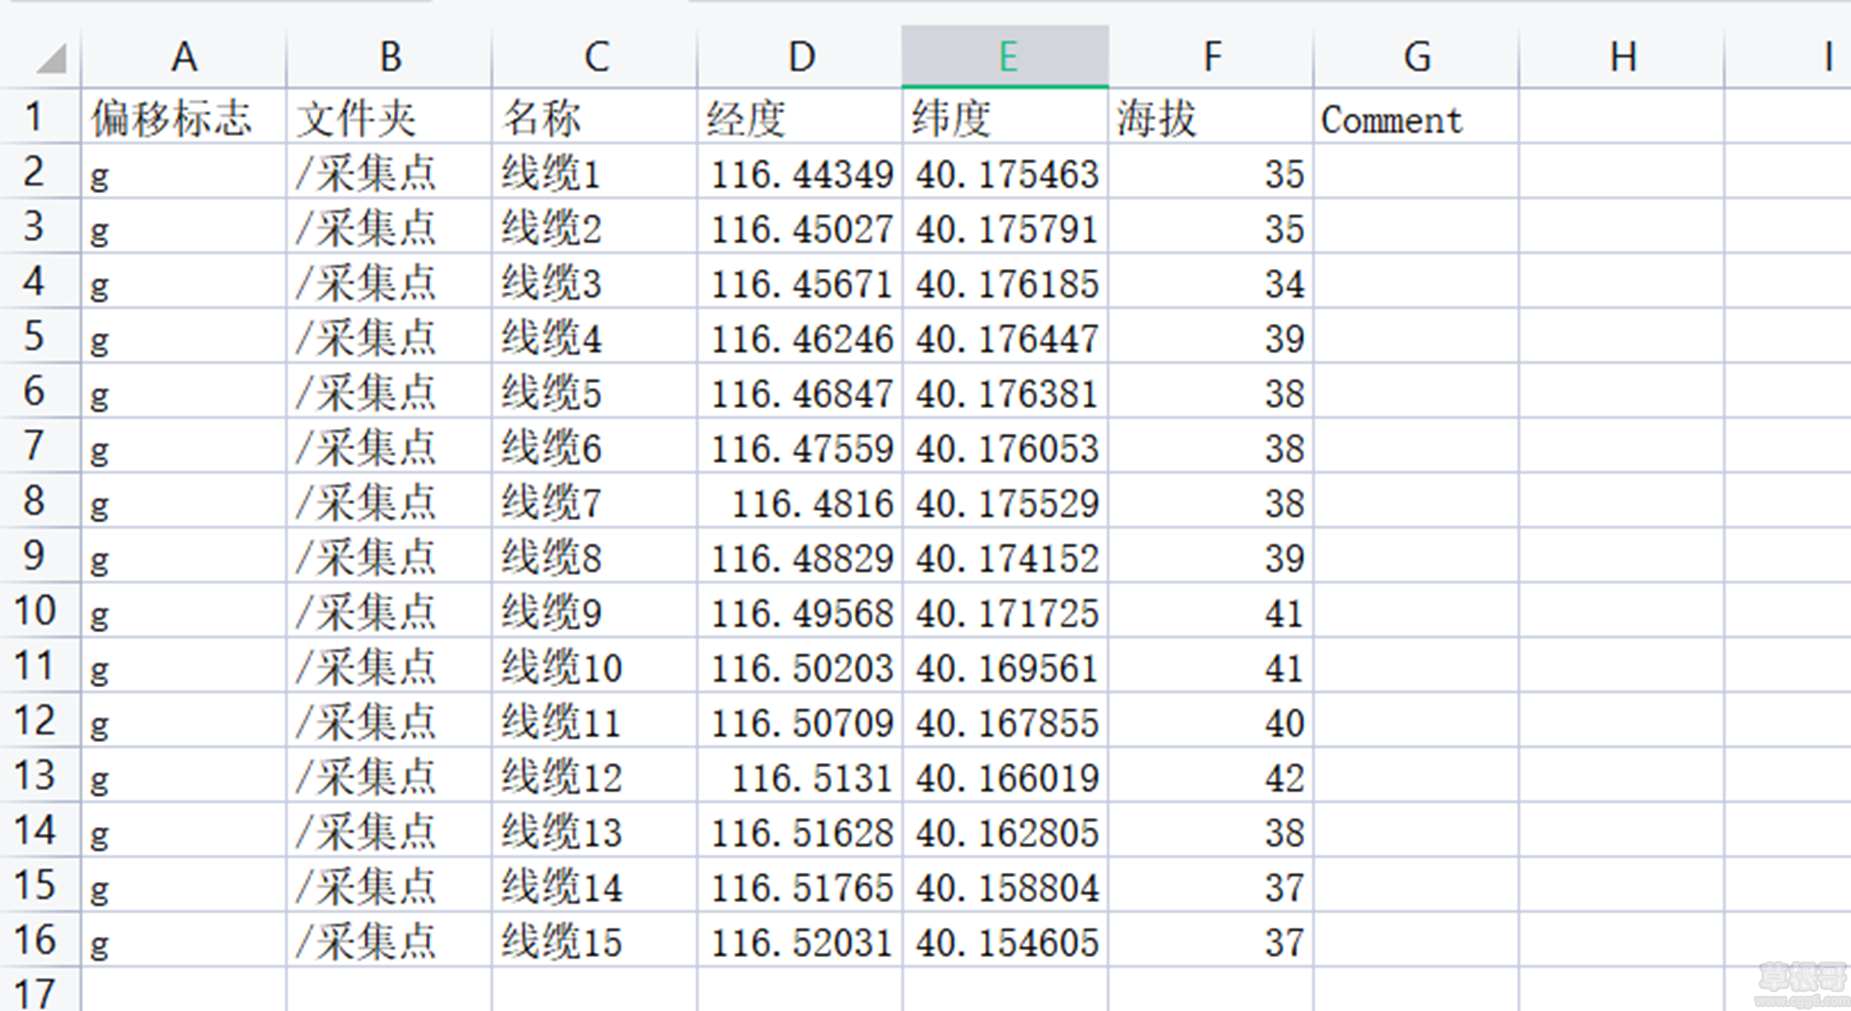Select highlighted column E header
This screenshot has width=1851, height=1011.
point(1005,57)
